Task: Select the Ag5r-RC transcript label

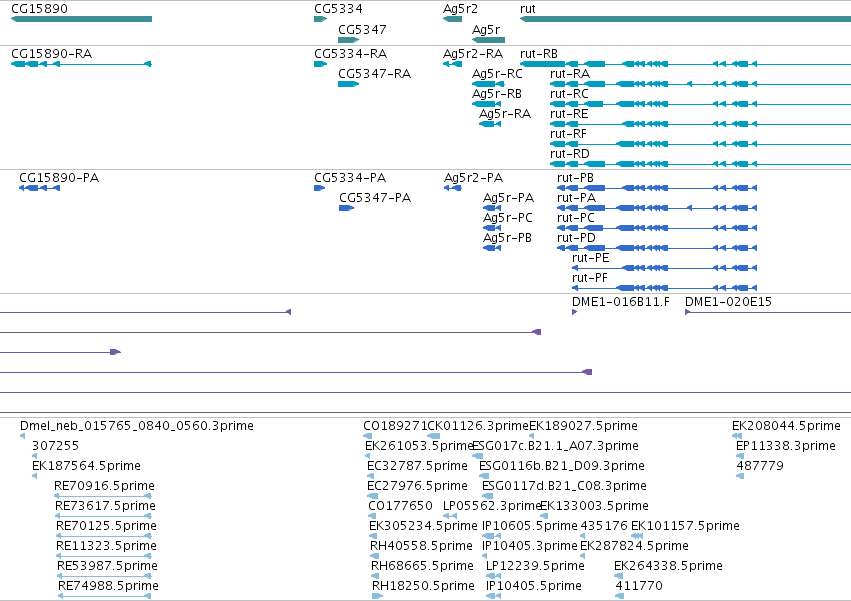Action: 497,74
